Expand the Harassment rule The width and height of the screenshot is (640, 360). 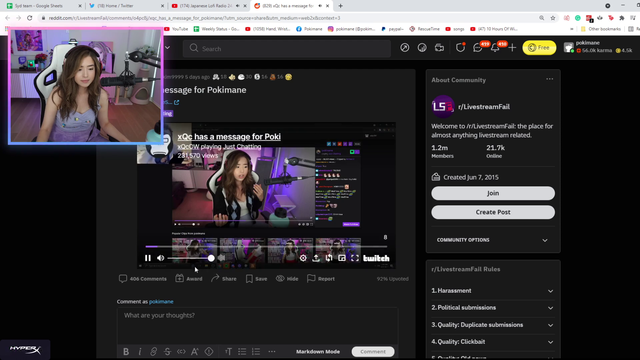tap(493, 291)
